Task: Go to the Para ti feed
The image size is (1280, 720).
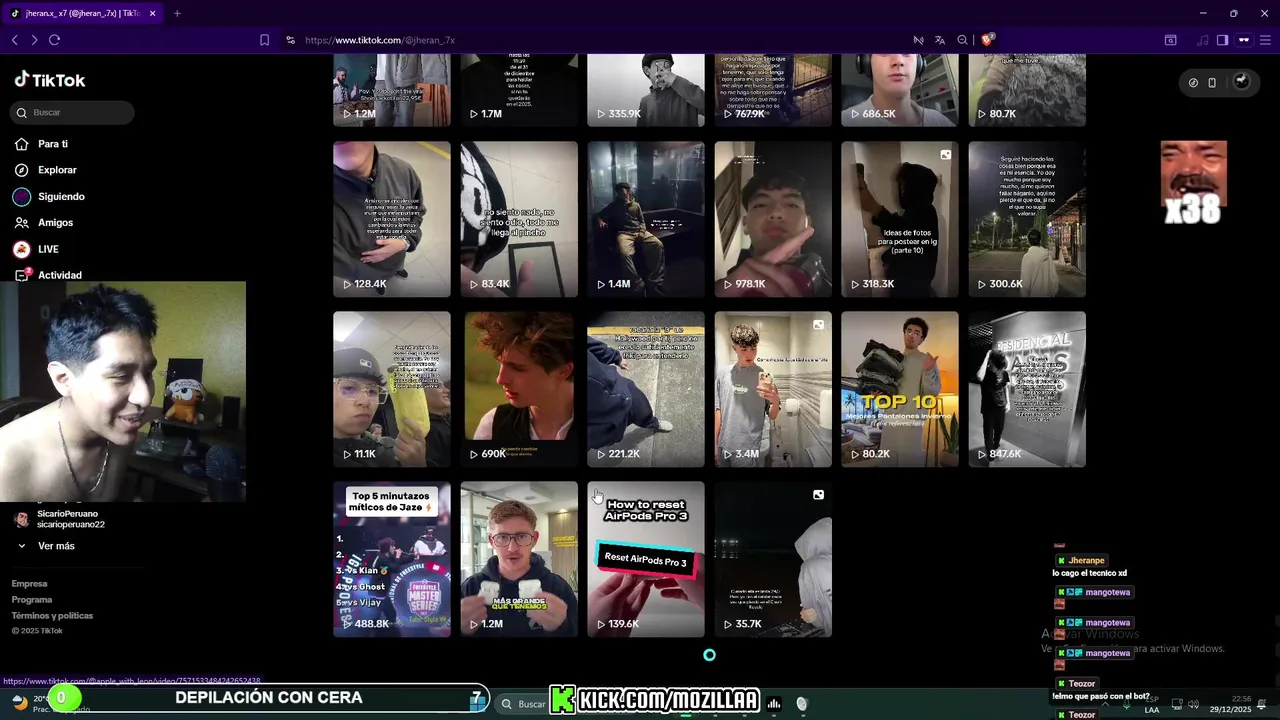Action: (x=53, y=144)
